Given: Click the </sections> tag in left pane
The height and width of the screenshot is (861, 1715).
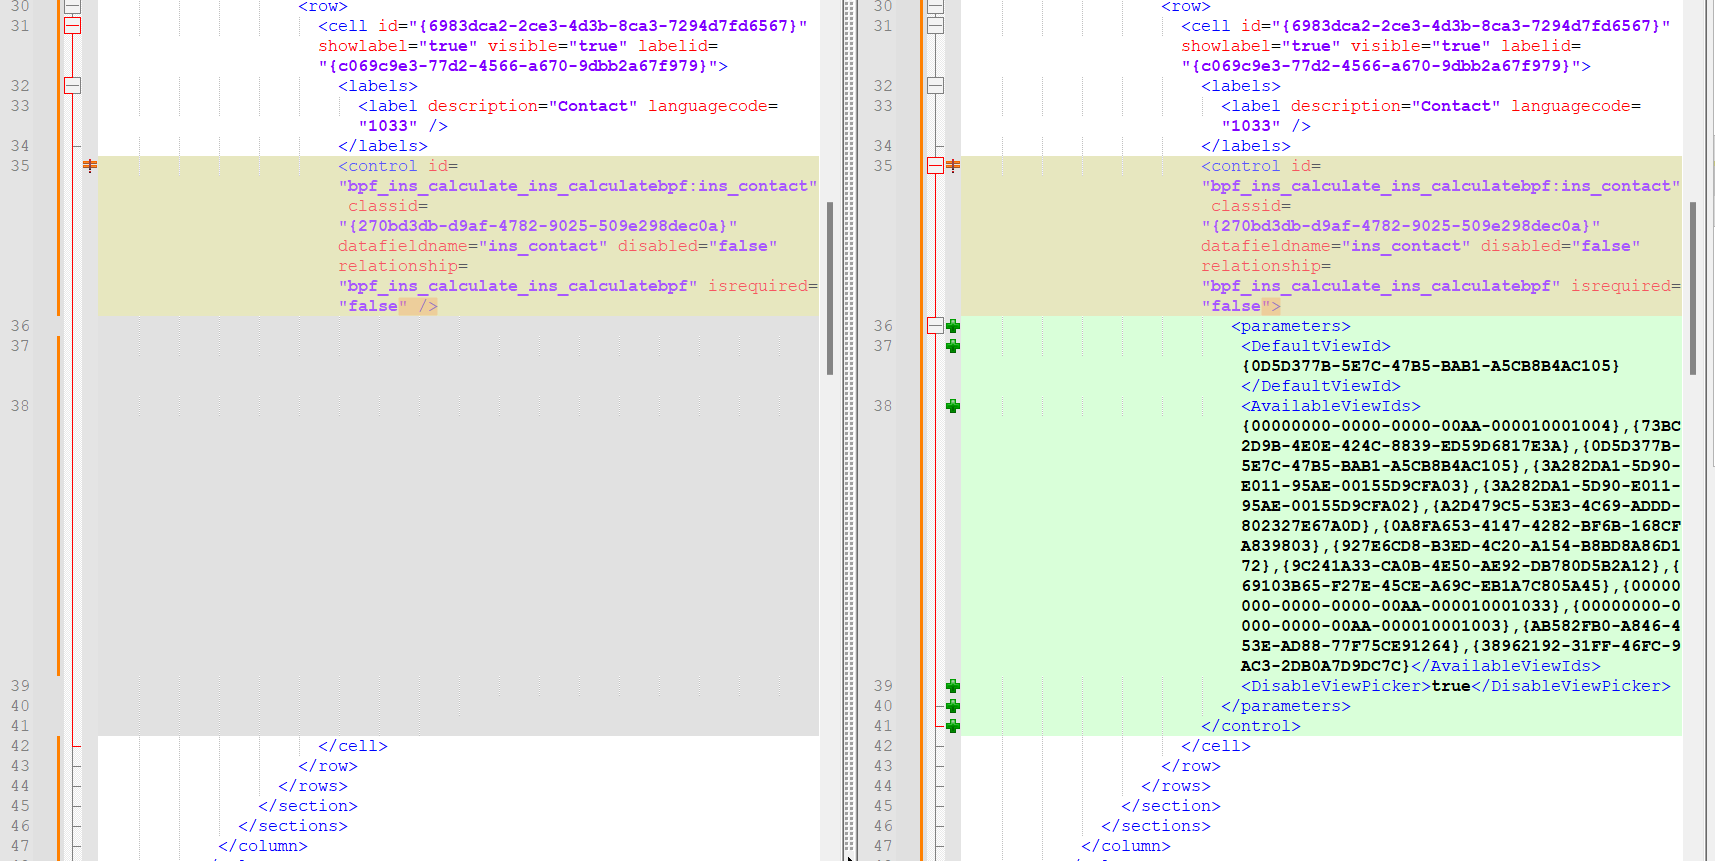Looking at the screenshot, I should (x=293, y=826).
